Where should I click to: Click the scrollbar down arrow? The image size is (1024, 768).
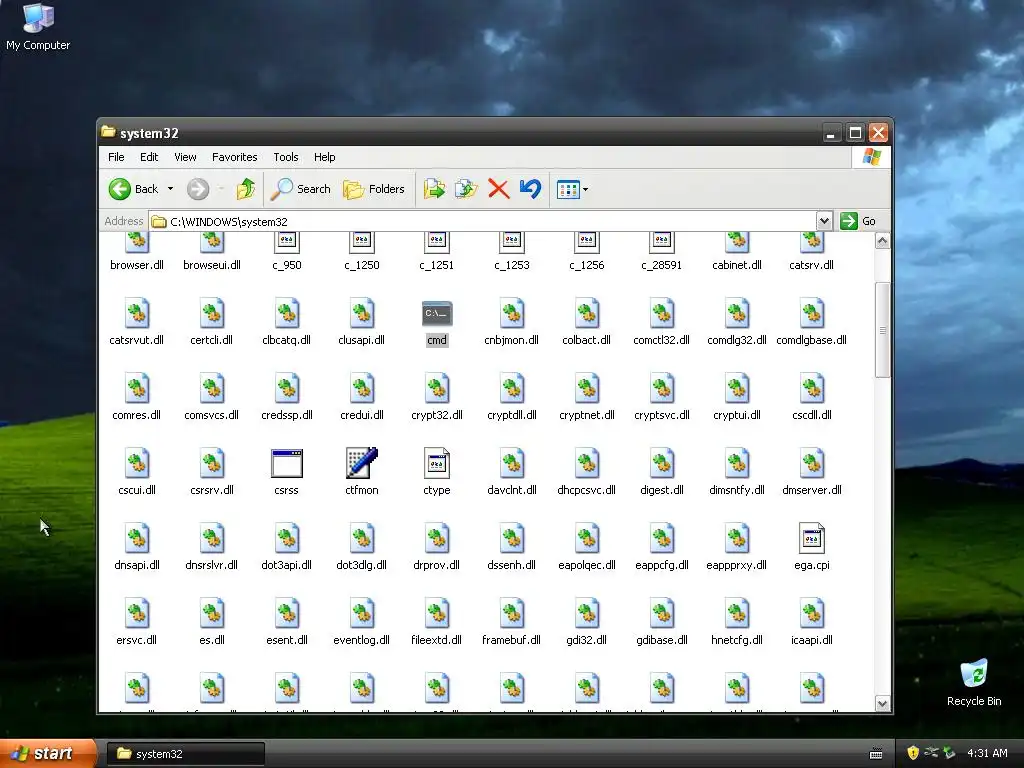(882, 703)
